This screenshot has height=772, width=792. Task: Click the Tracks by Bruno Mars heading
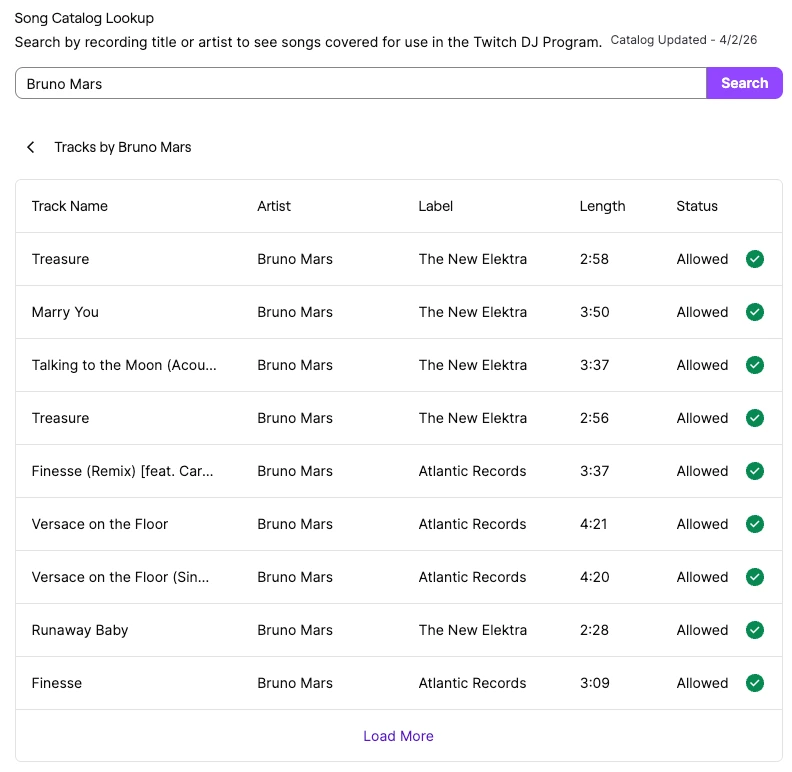coord(123,148)
